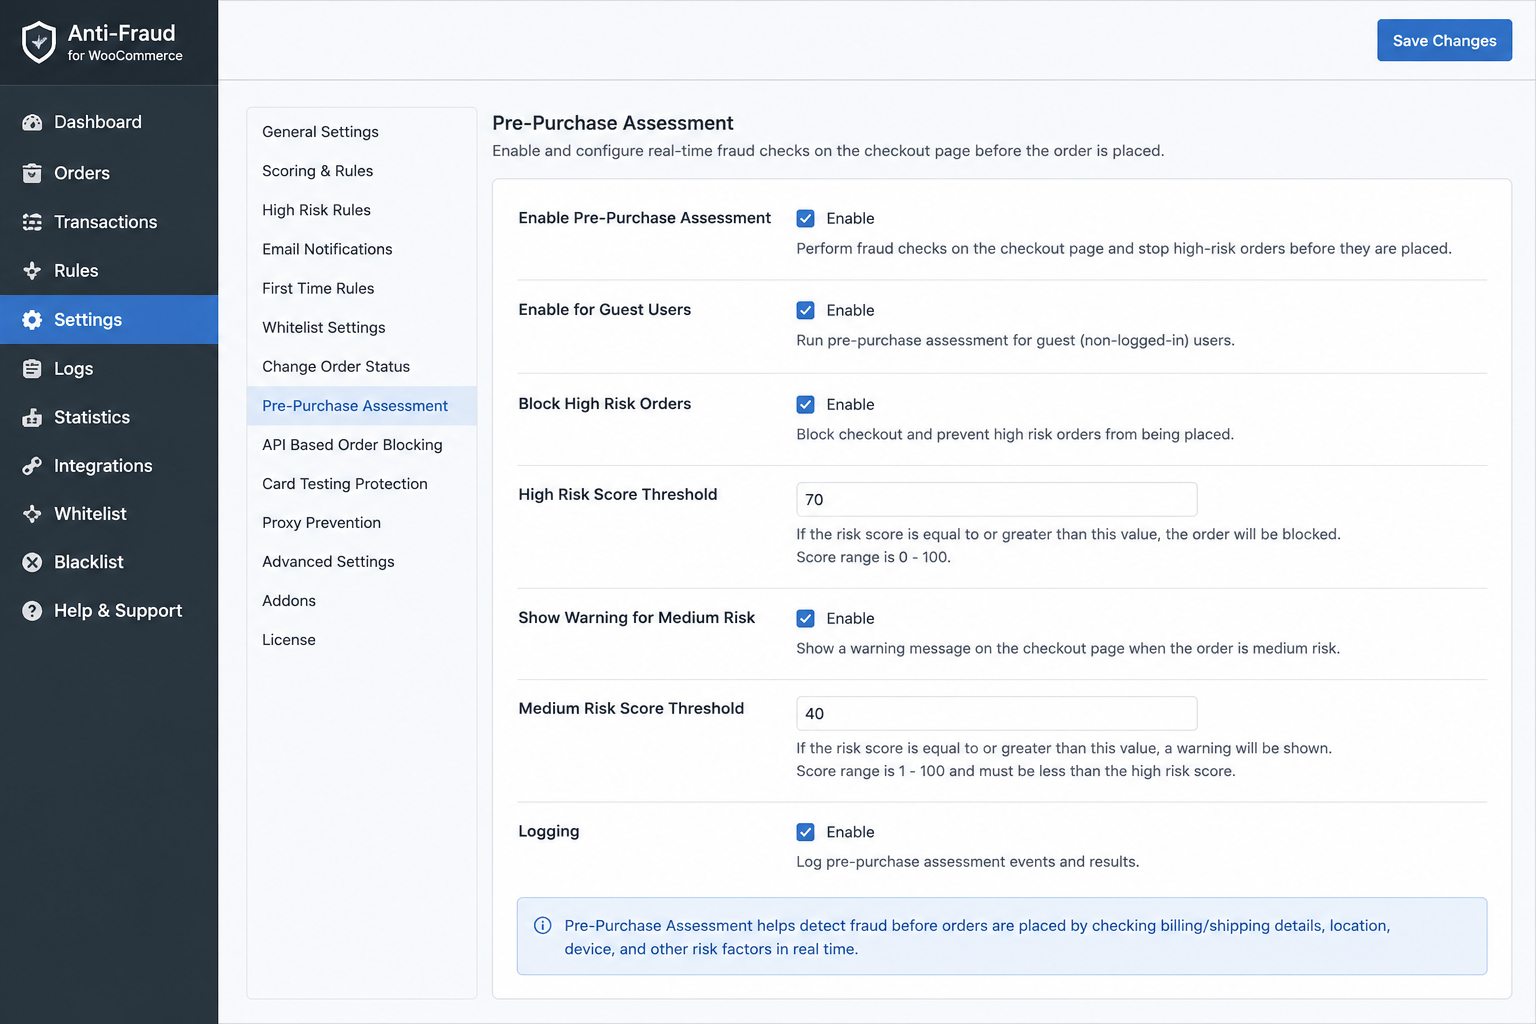Click the Integrations link icon

(32, 466)
